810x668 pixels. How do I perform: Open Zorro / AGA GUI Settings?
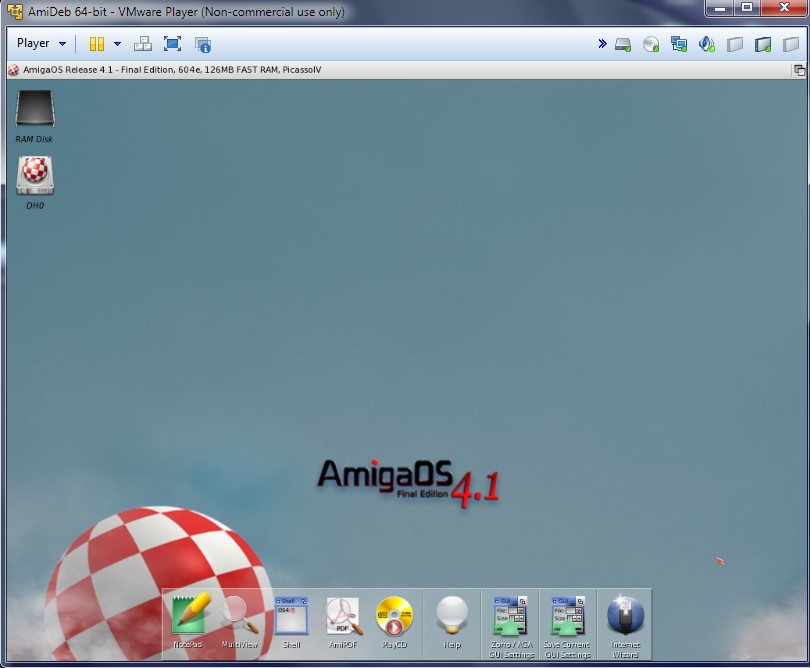[510, 616]
